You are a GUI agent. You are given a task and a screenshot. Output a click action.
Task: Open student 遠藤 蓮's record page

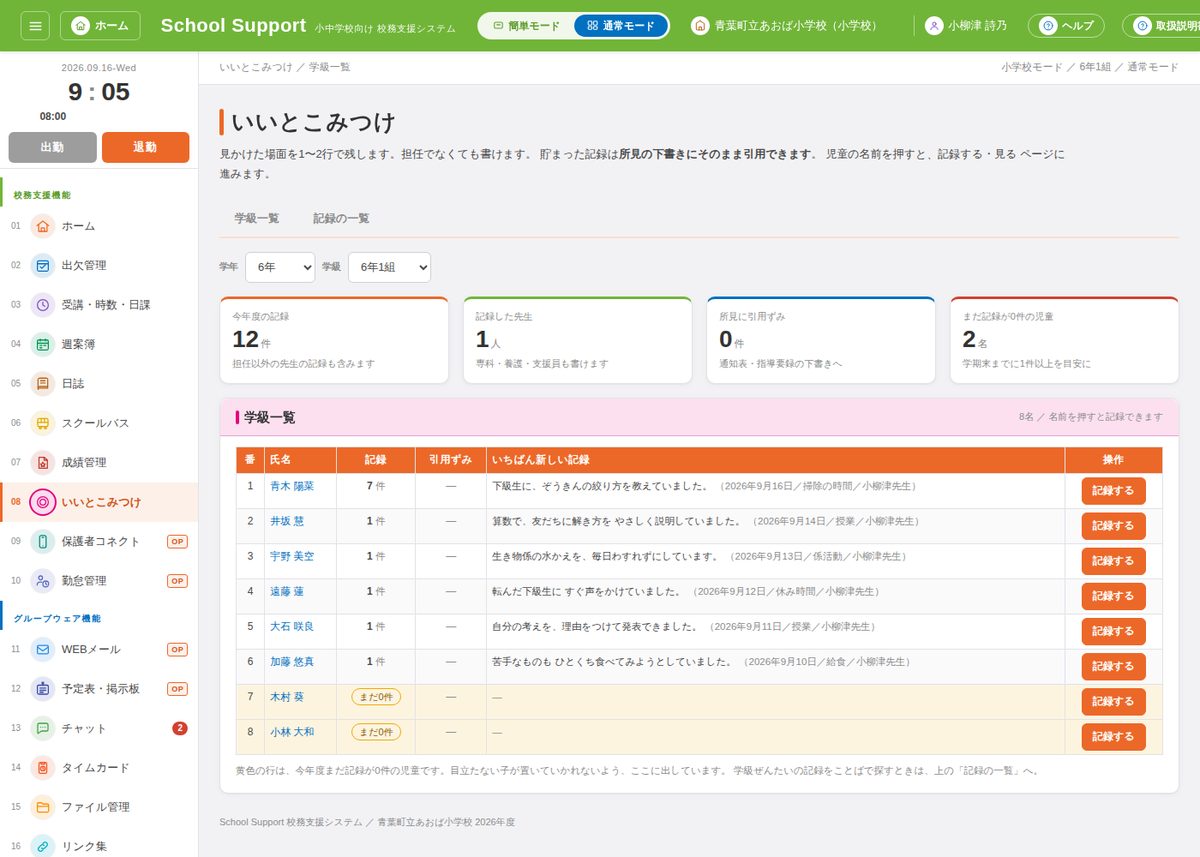pos(286,591)
